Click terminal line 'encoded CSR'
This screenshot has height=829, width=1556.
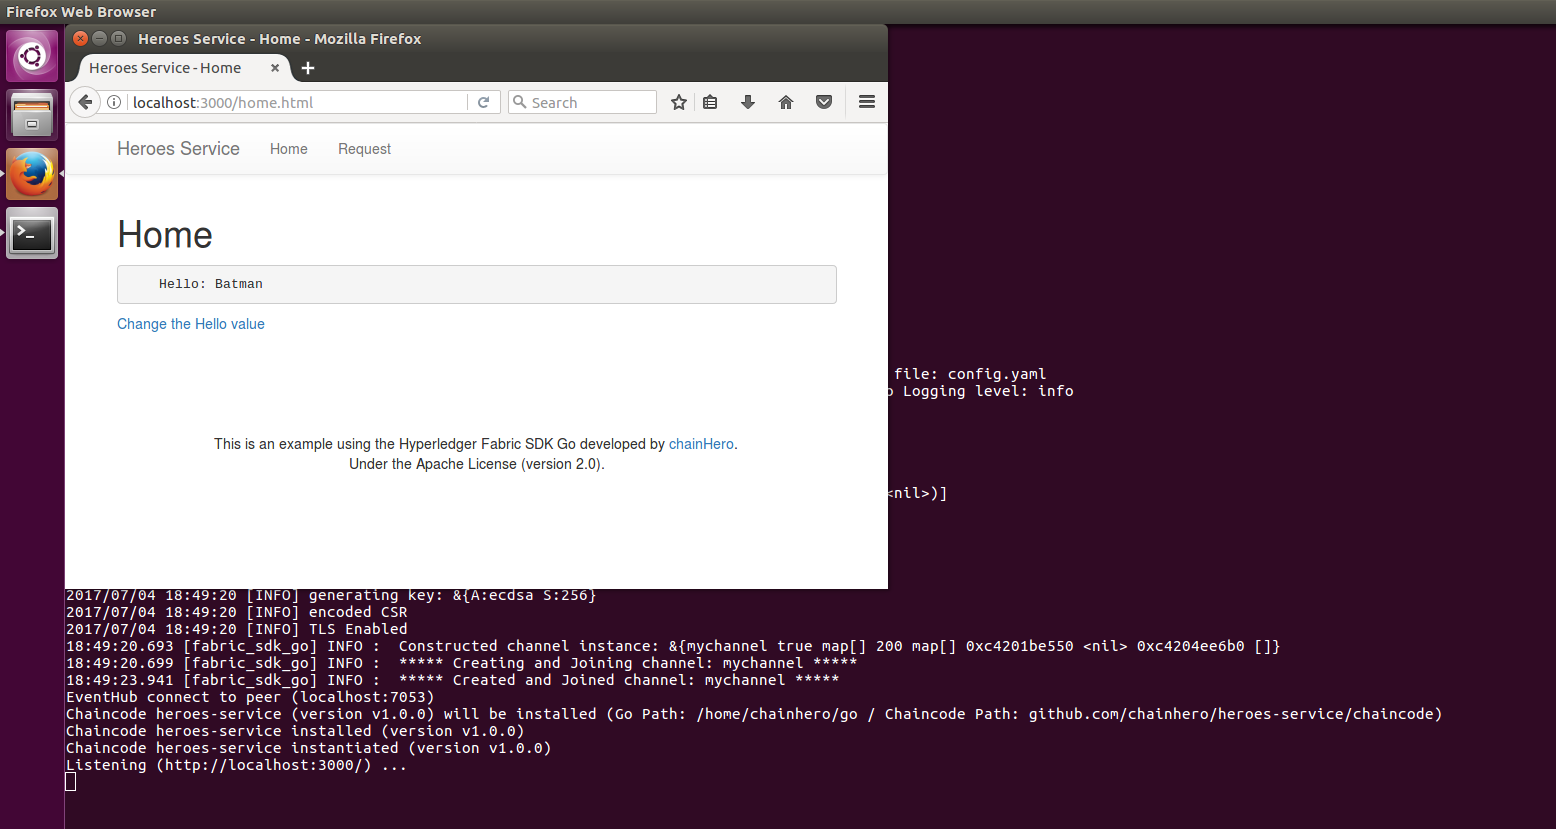[x=237, y=612]
